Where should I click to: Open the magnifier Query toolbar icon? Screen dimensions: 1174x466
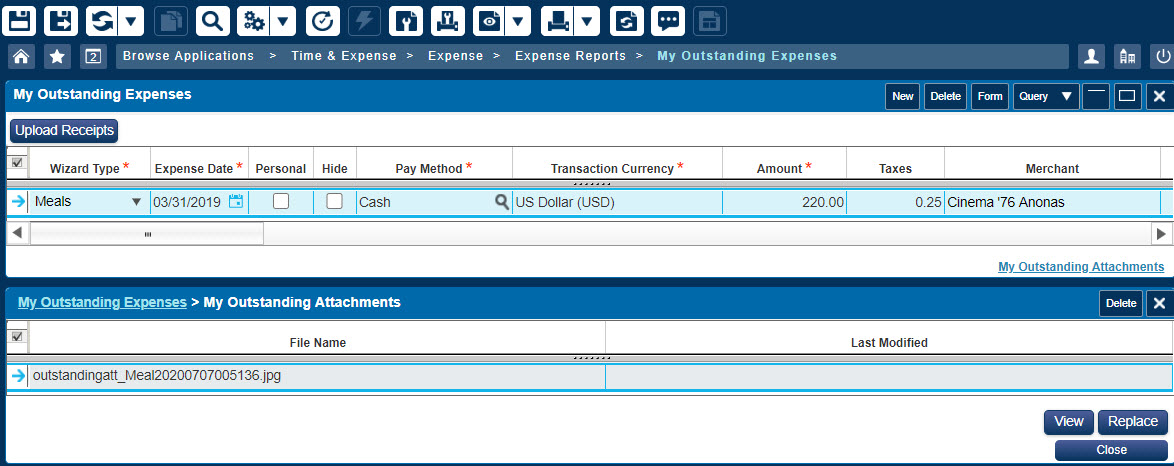(x=212, y=20)
